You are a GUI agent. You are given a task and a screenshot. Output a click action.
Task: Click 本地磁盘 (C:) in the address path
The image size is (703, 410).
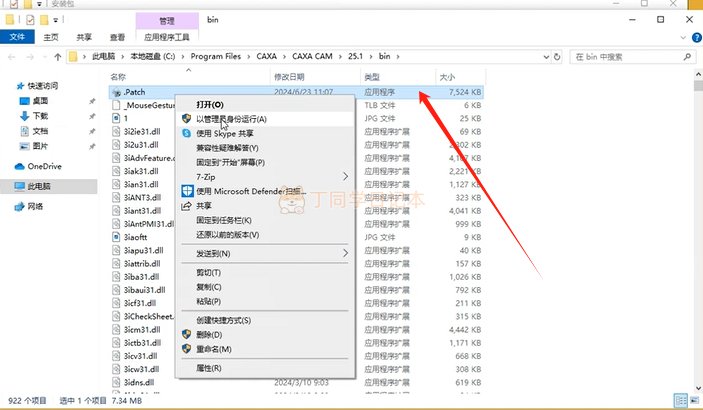click(152, 57)
